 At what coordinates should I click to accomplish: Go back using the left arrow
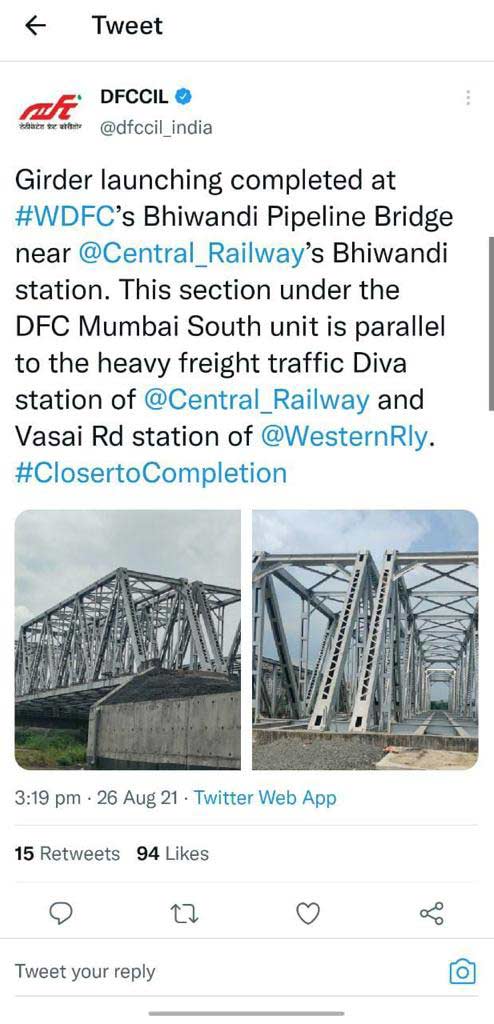pos(35,25)
